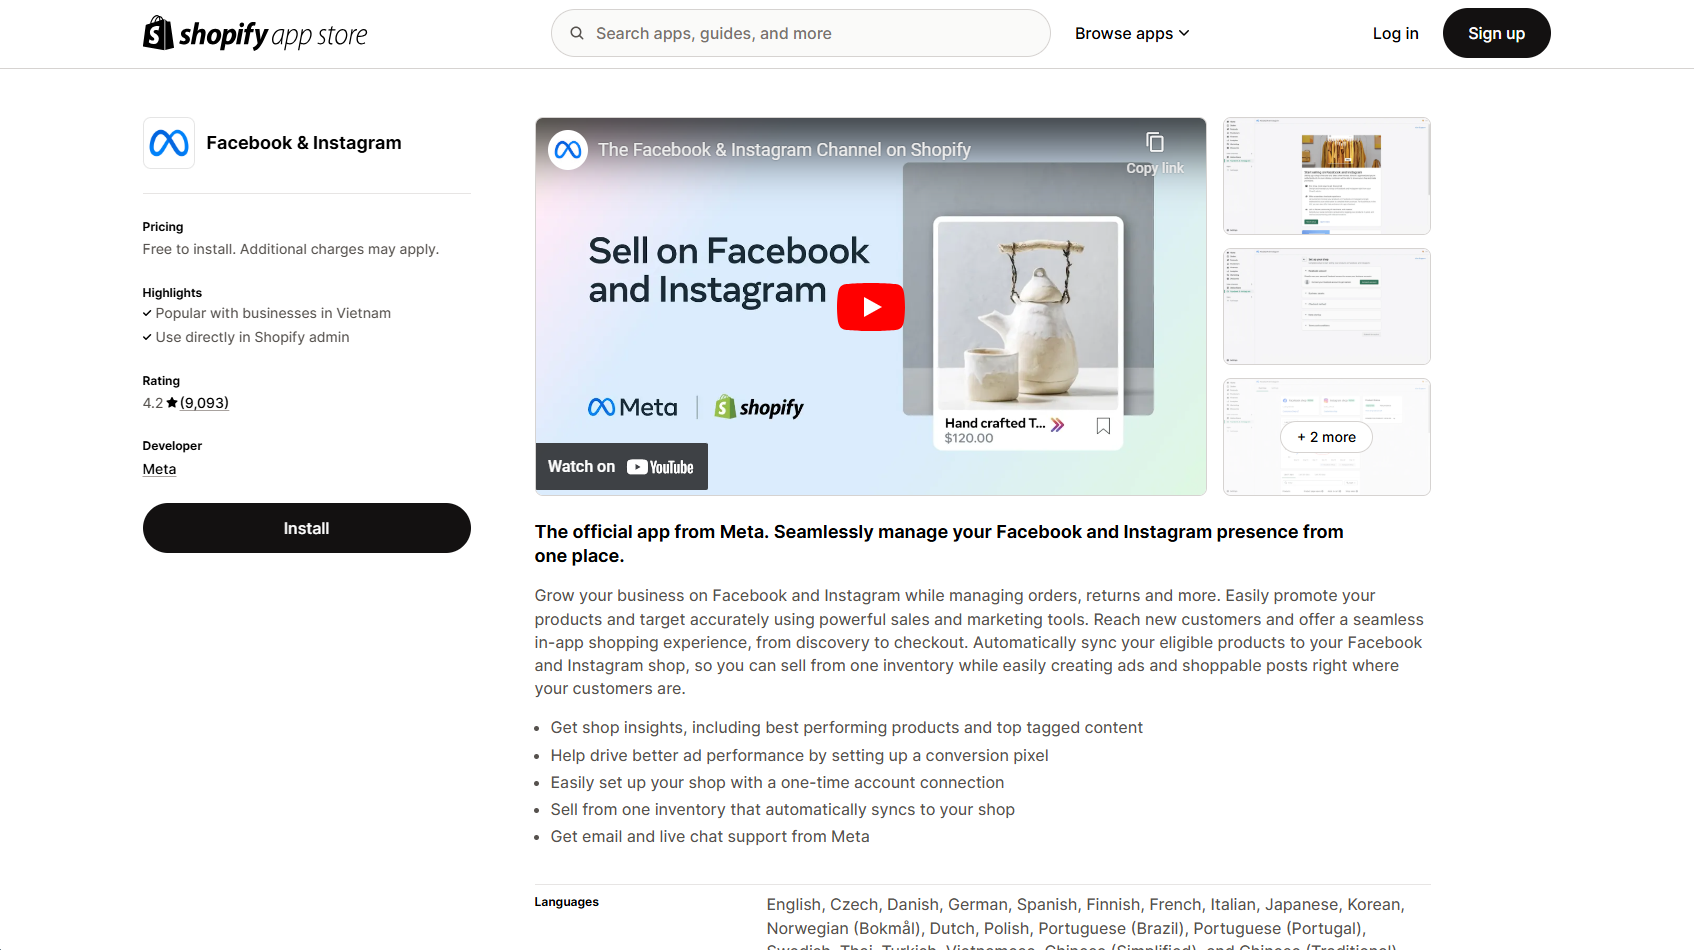Click the + 2 more button
This screenshot has height=950, width=1694.
coord(1326,437)
